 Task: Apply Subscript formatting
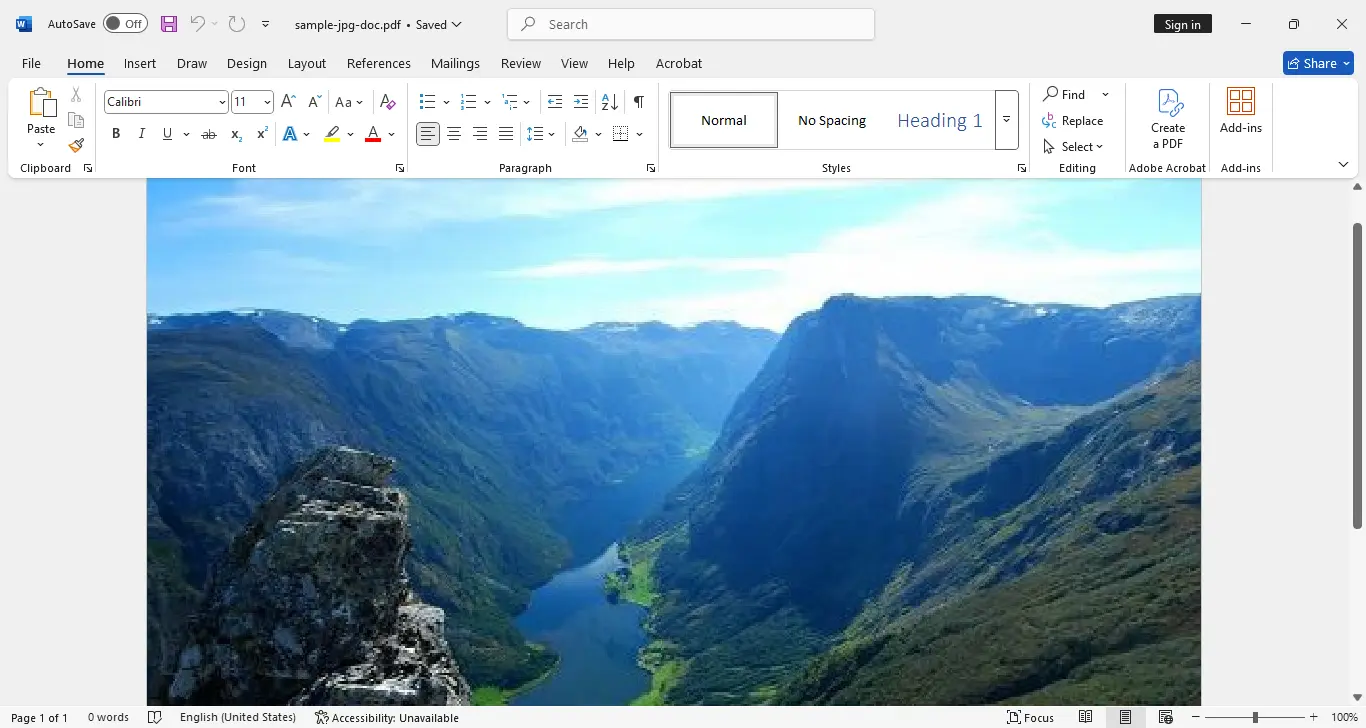[x=236, y=134]
